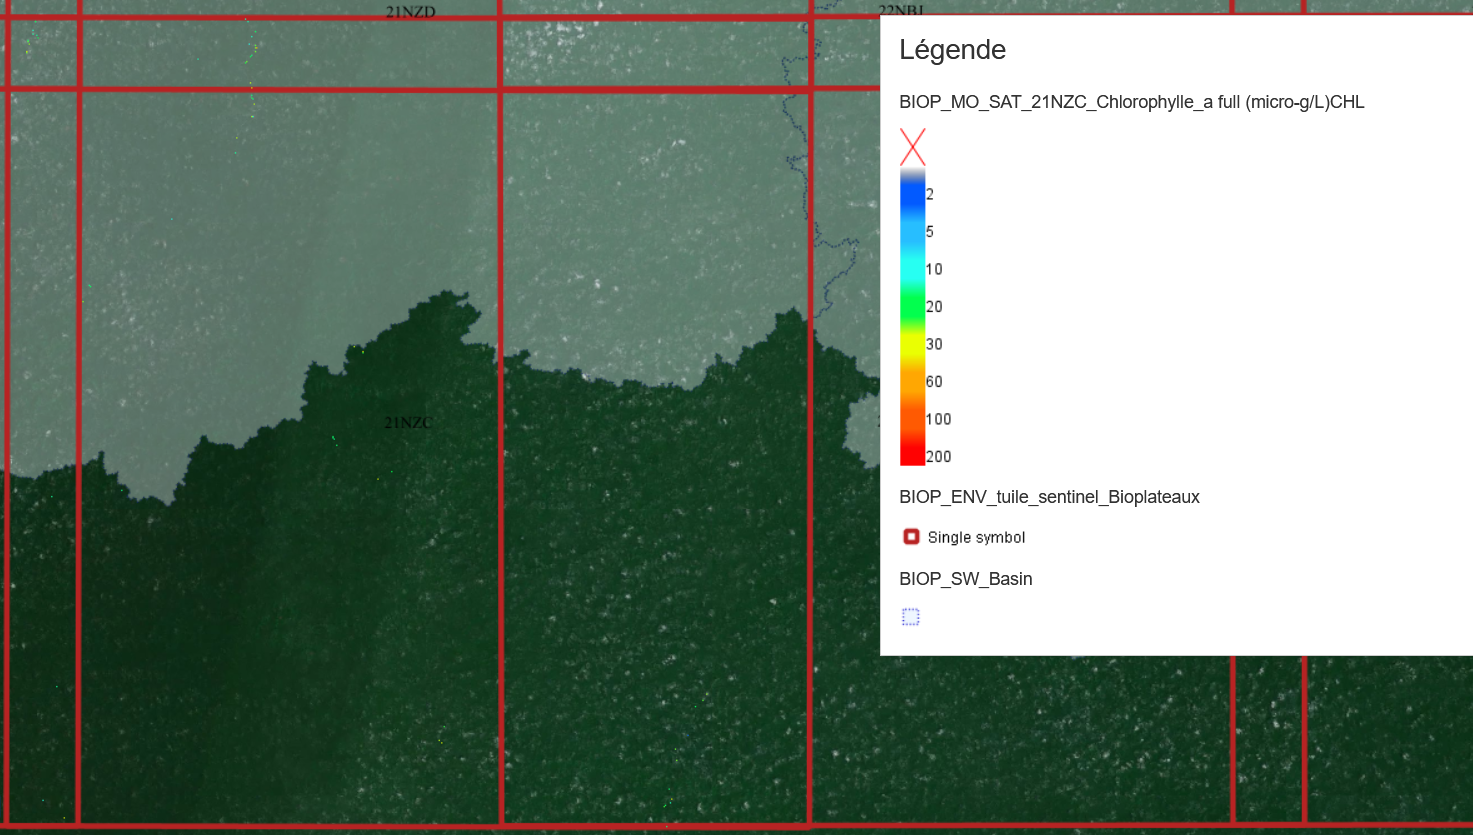Viewport: 1473px width, 835px height.
Task: Click the cyan color at value 10
Action: (x=912, y=270)
